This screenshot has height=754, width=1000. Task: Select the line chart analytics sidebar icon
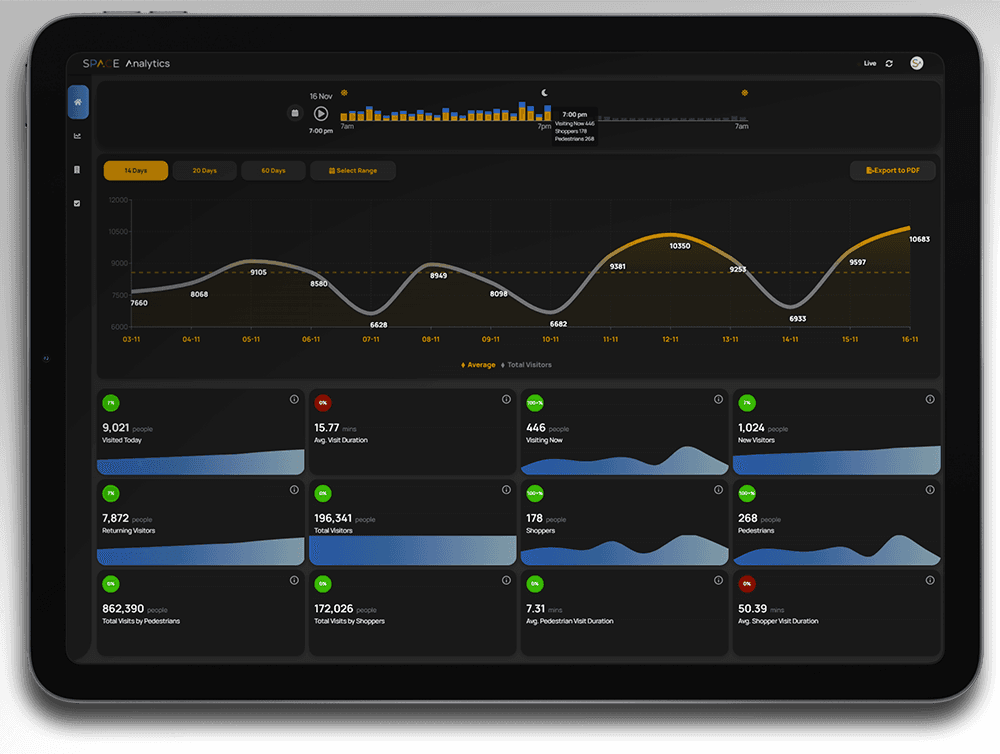click(78, 136)
